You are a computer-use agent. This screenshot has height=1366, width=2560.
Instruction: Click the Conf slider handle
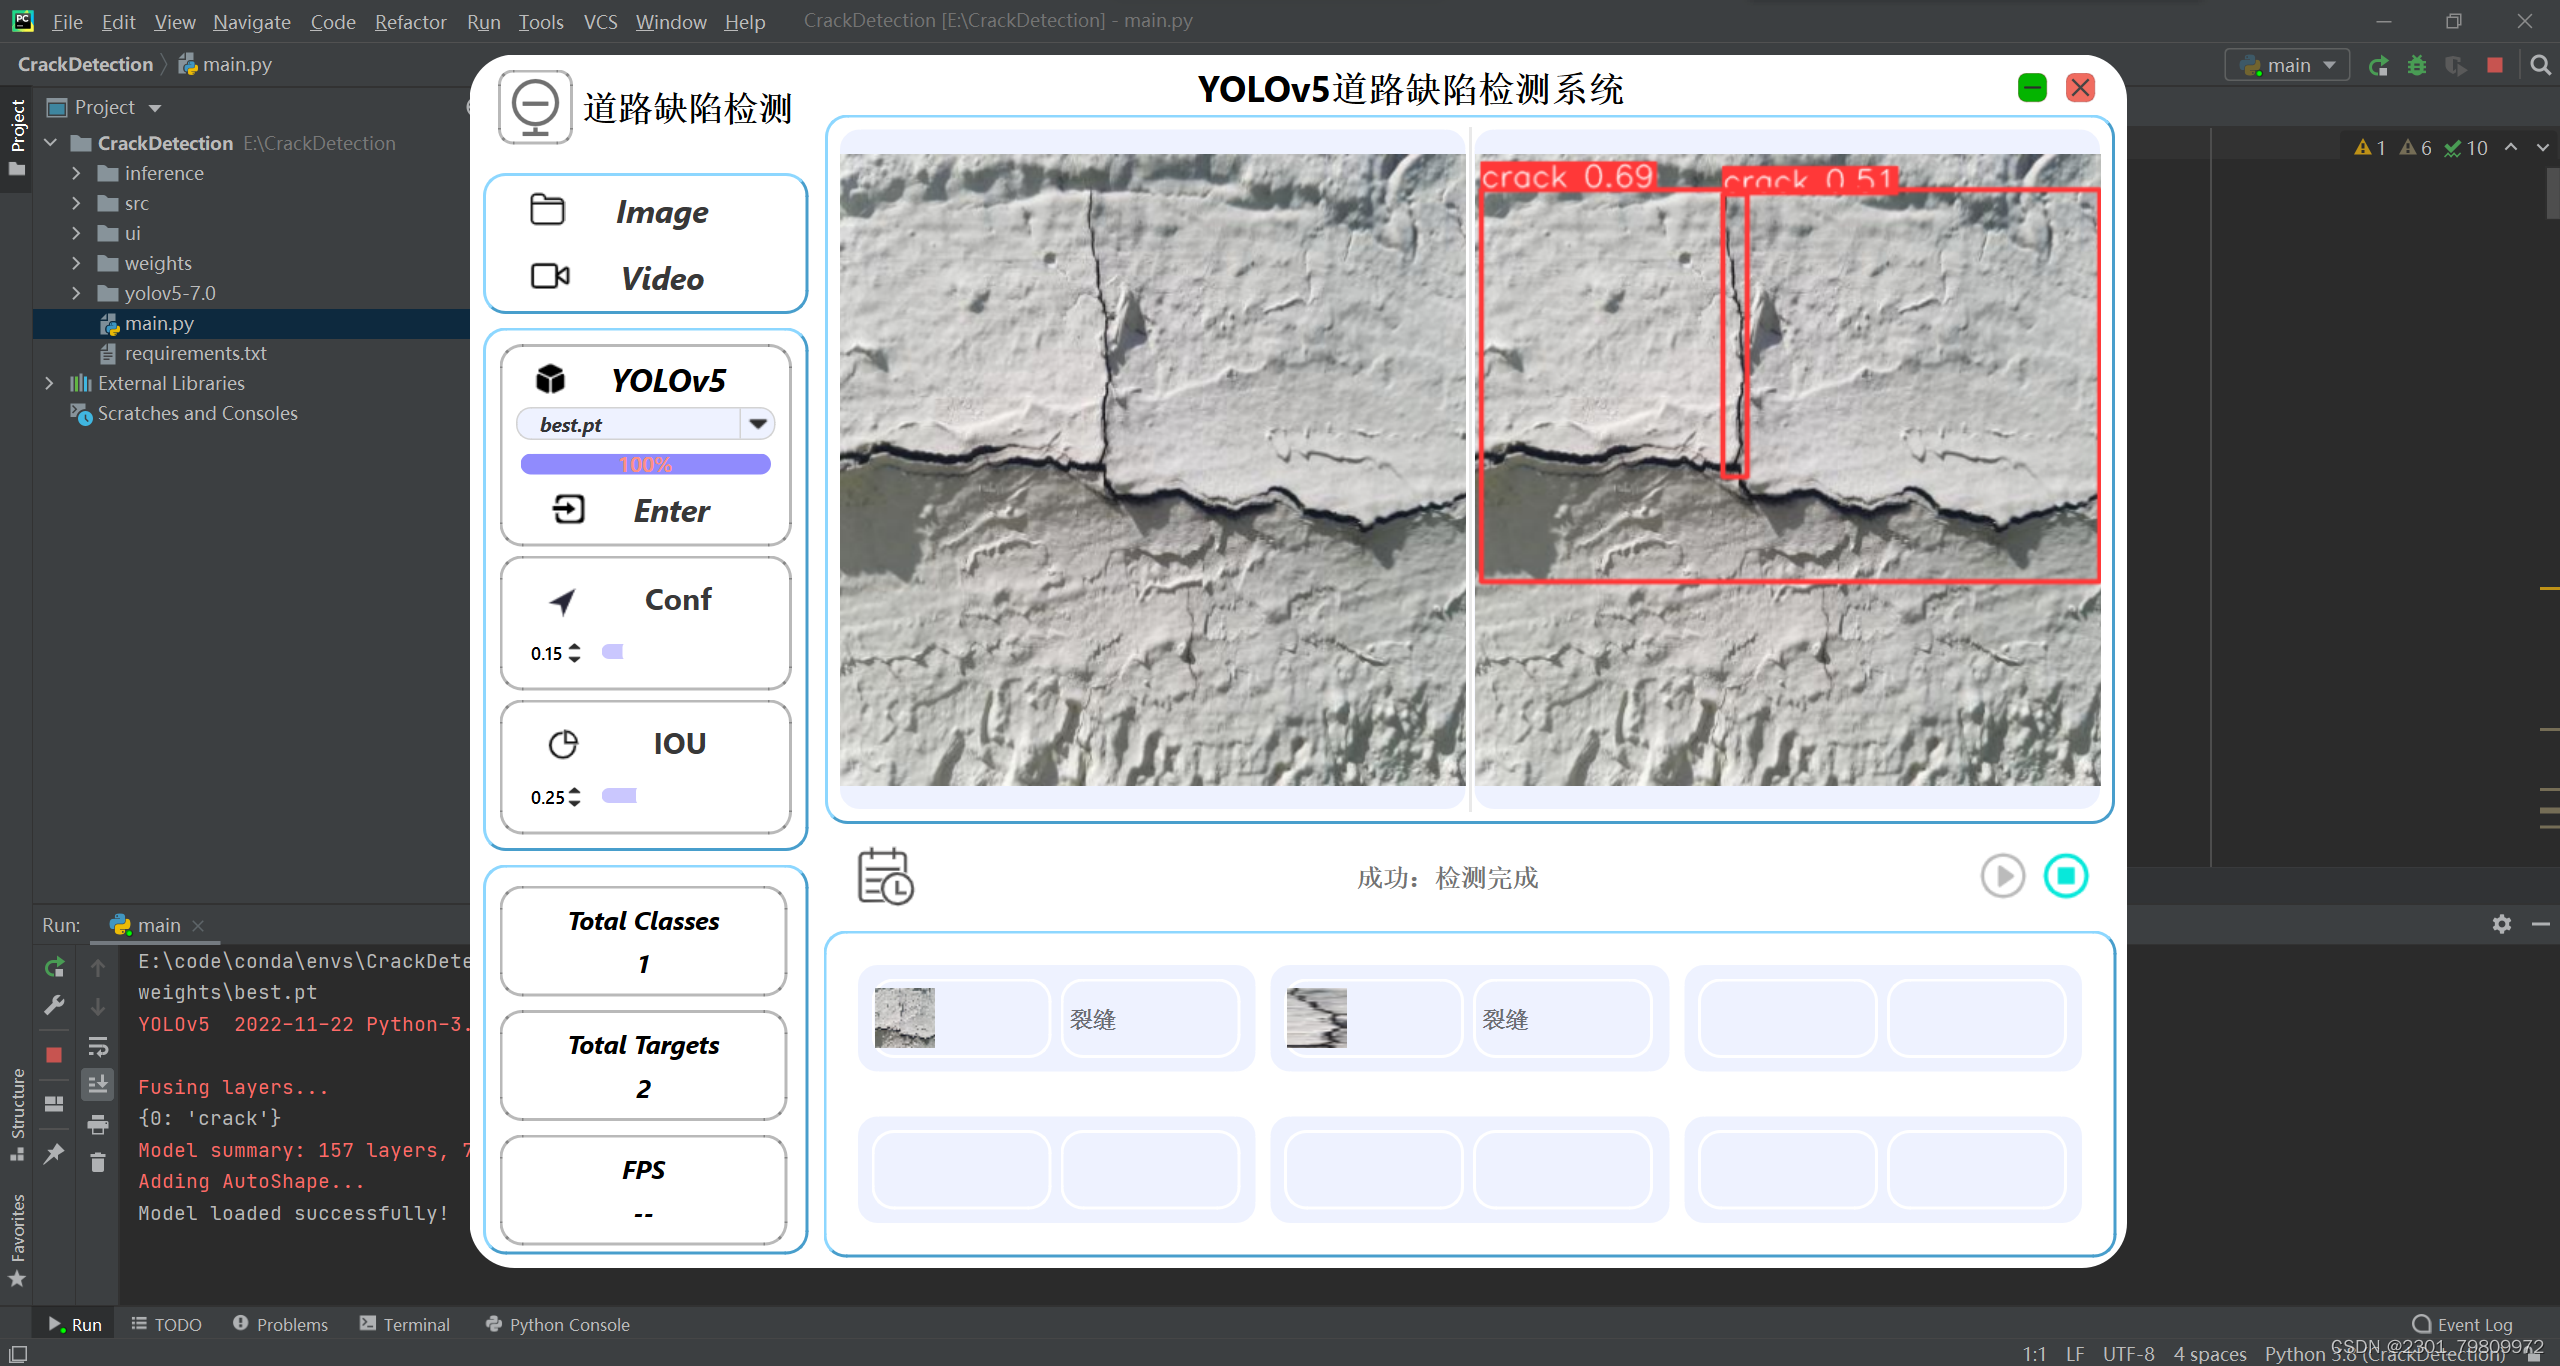click(x=613, y=652)
